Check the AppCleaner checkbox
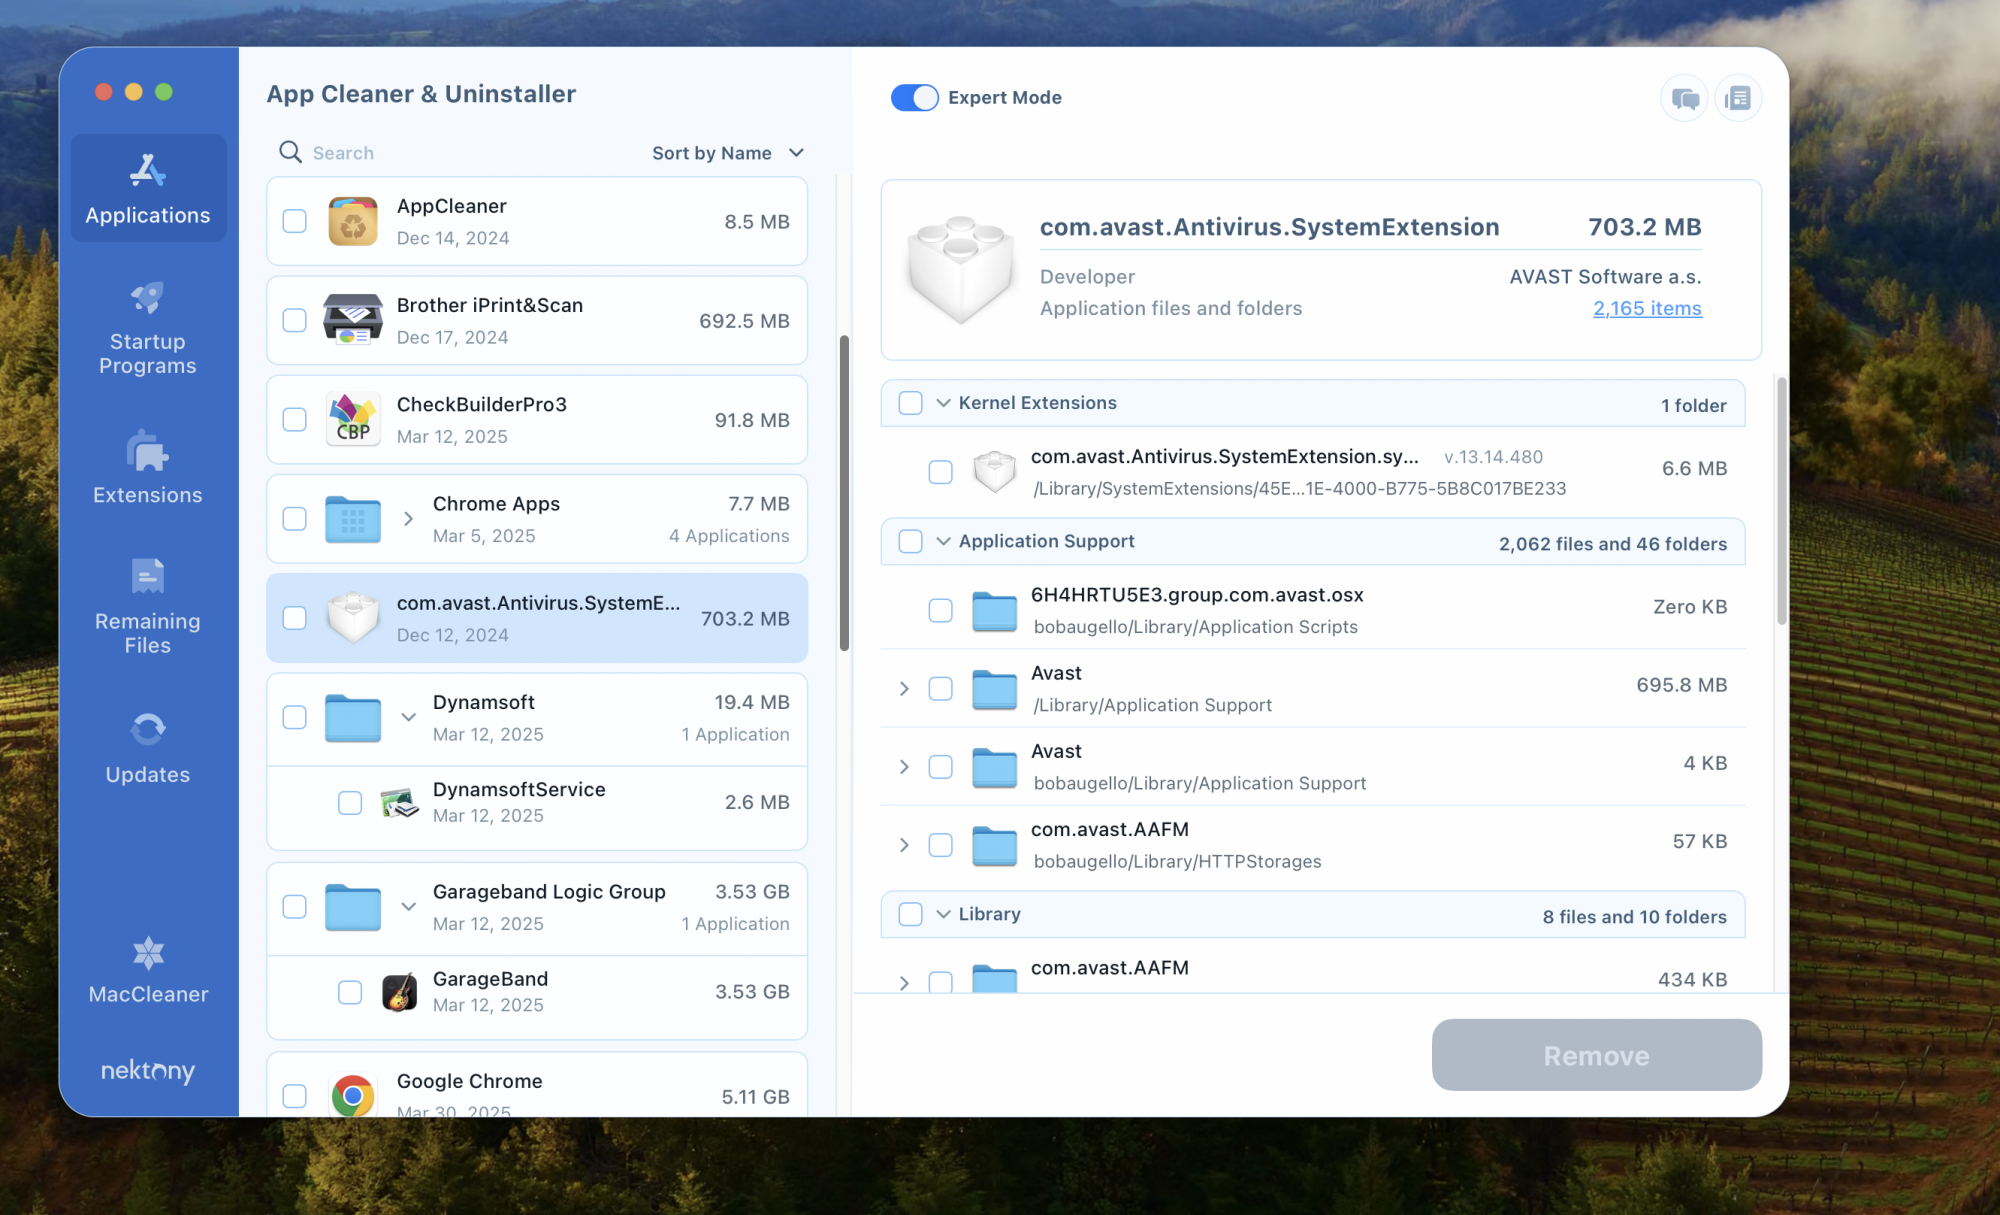 click(294, 221)
